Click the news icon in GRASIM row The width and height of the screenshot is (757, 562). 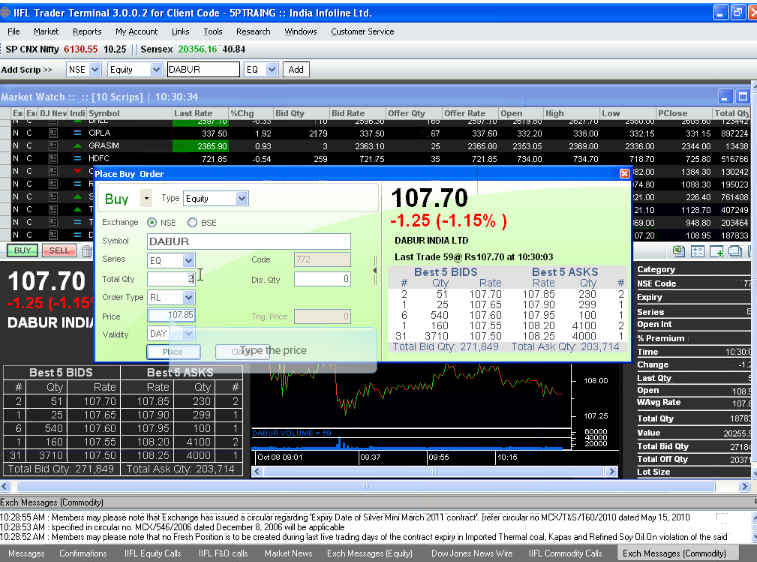tap(54, 146)
